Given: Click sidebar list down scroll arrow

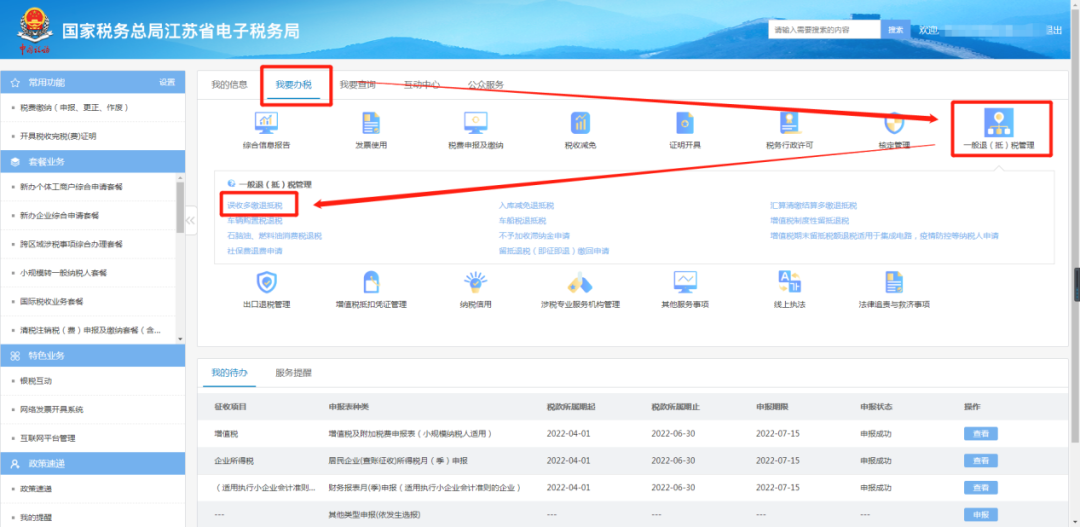Looking at the screenshot, I should click(x=180, y=339).
